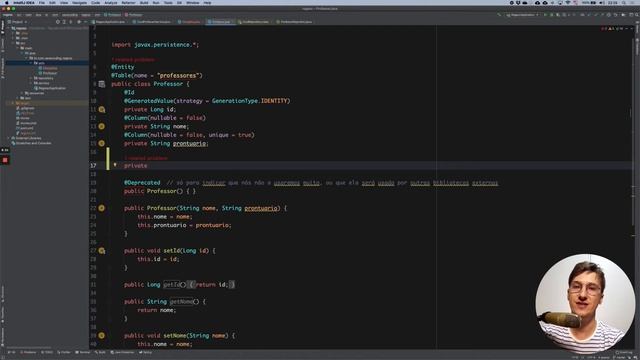Viewport: 640px width, 360px height.
Task: Click the @Entity annotation
Action: 122,67
